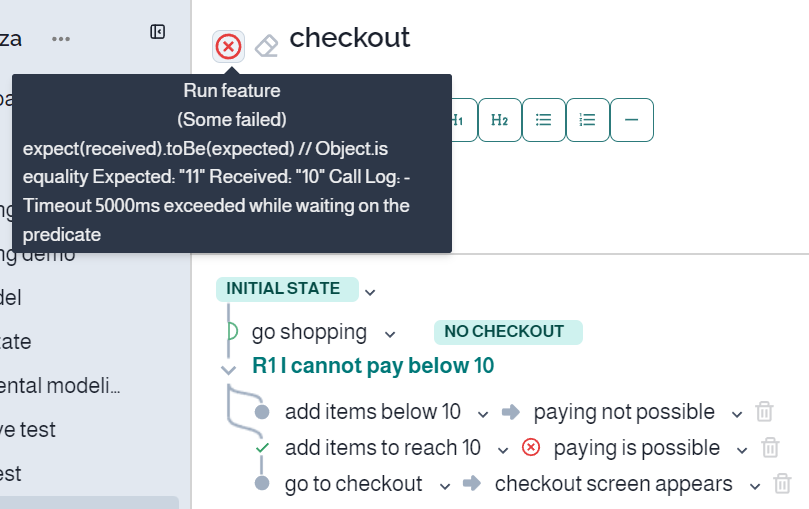The height and width of the screenshot is (509, 809).
Task: Insert a bulleted list
Action: 543,120
